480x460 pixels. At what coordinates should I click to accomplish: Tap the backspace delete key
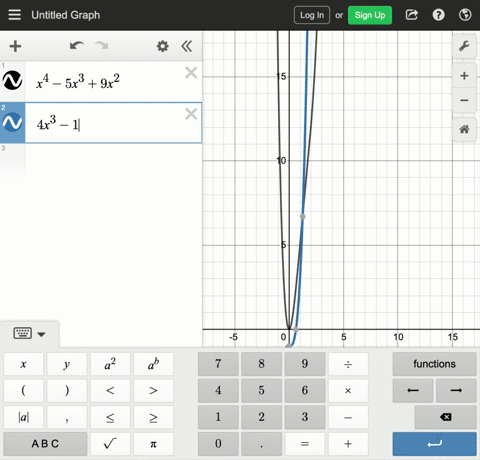coord(446,417)
